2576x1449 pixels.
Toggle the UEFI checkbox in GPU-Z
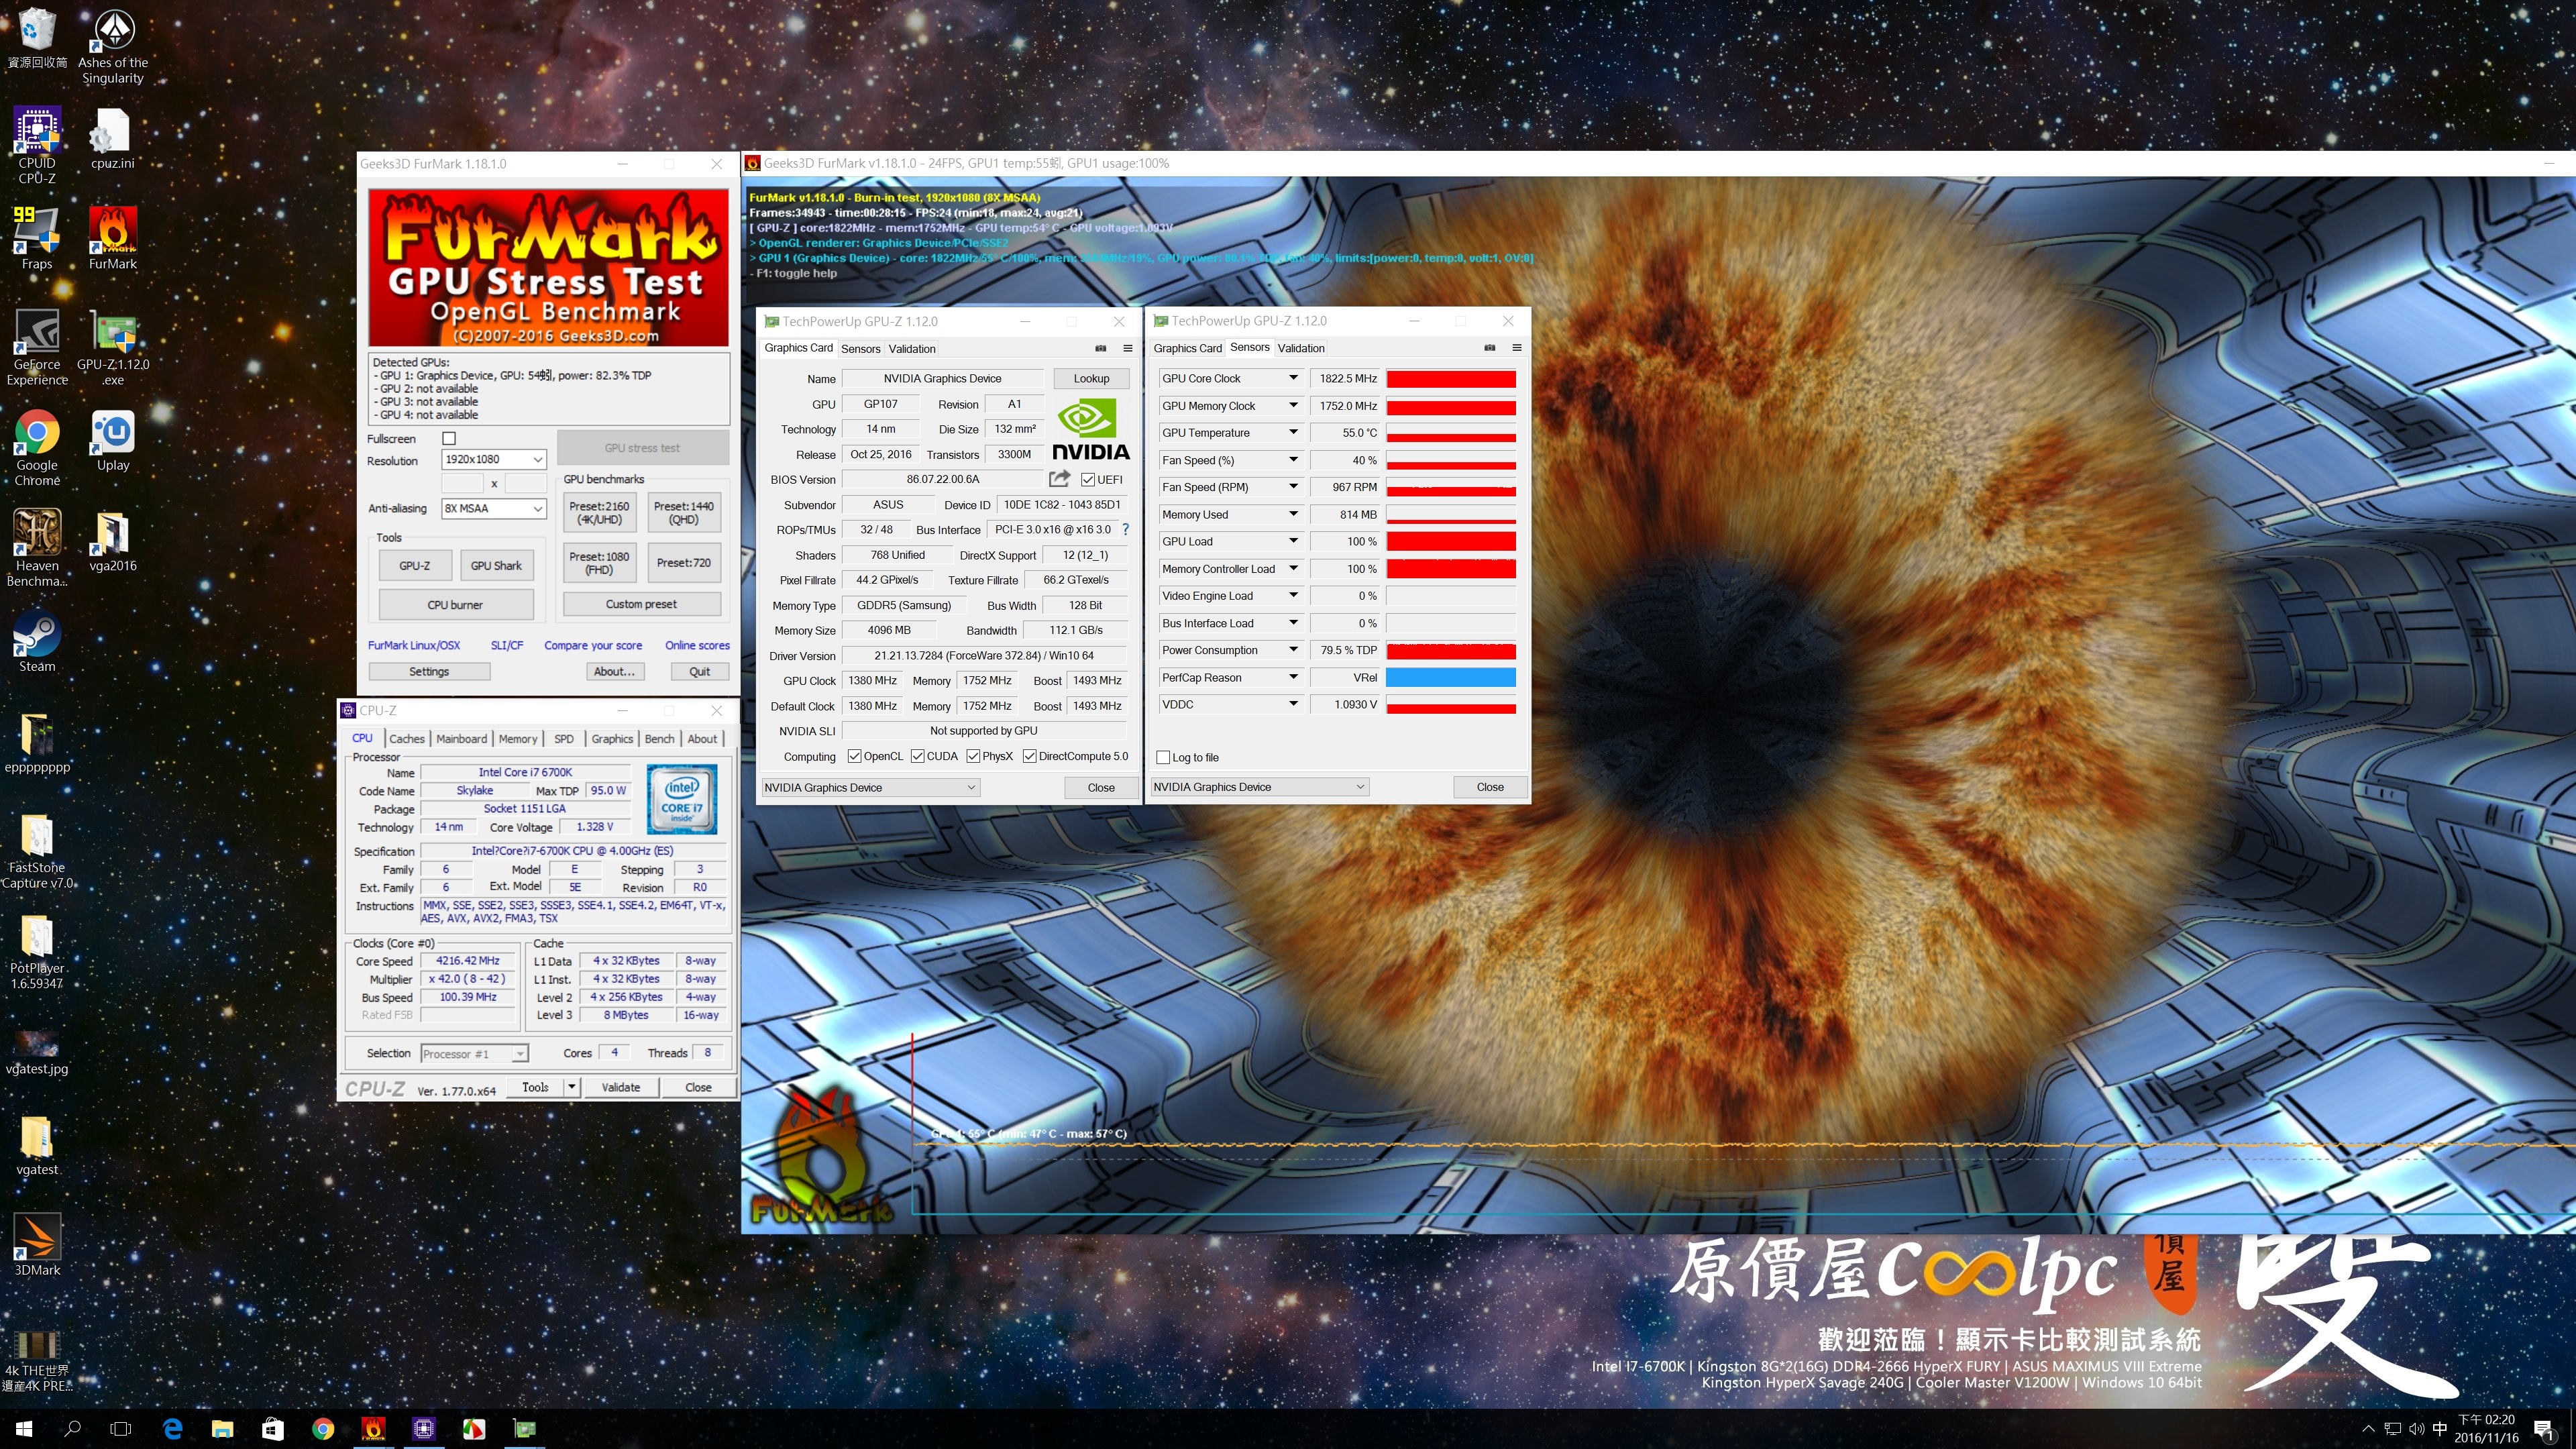pyautogui.click(x=1087, y=479)
